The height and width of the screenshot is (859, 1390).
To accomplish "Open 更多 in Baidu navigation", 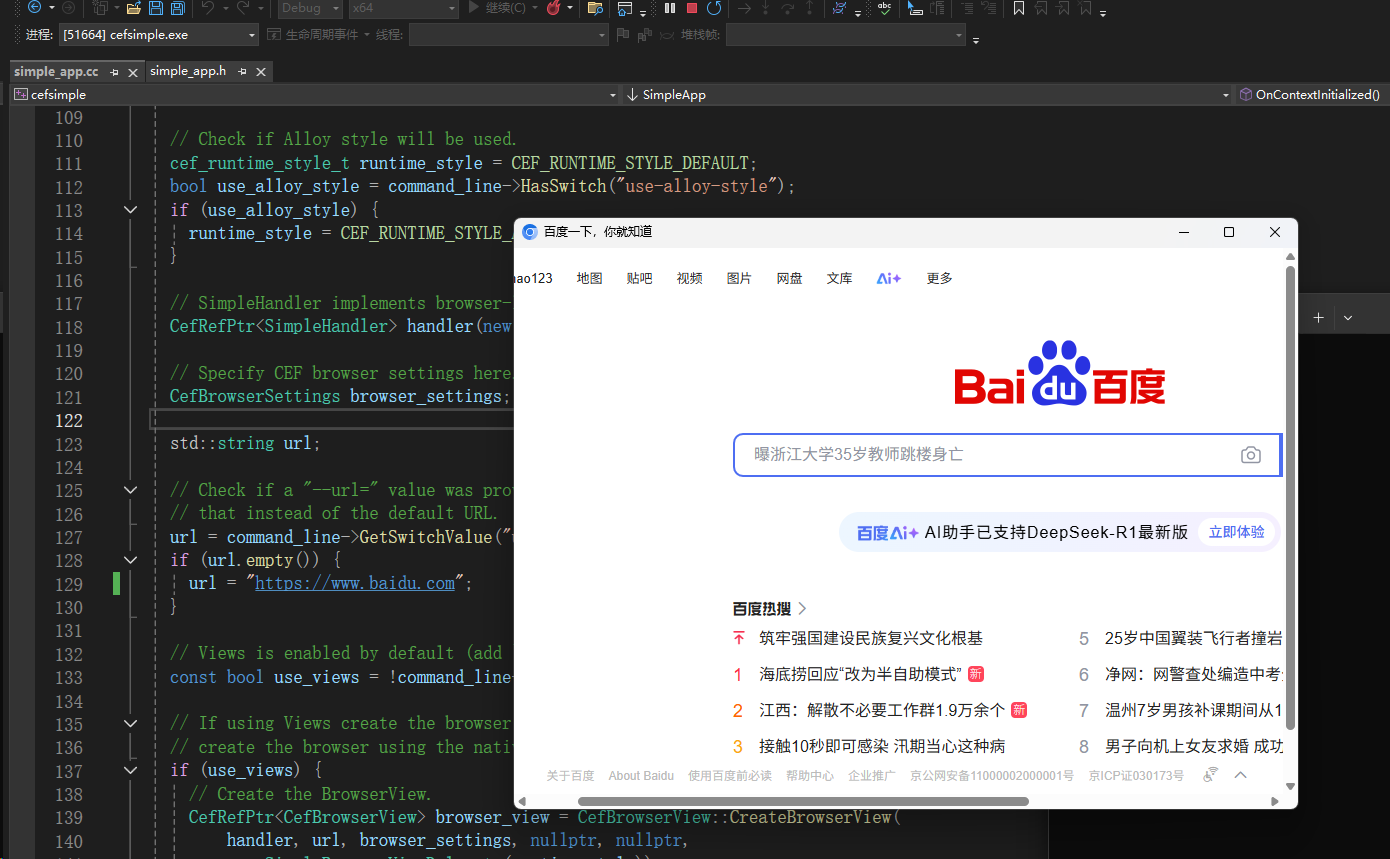I will (940, 278).
